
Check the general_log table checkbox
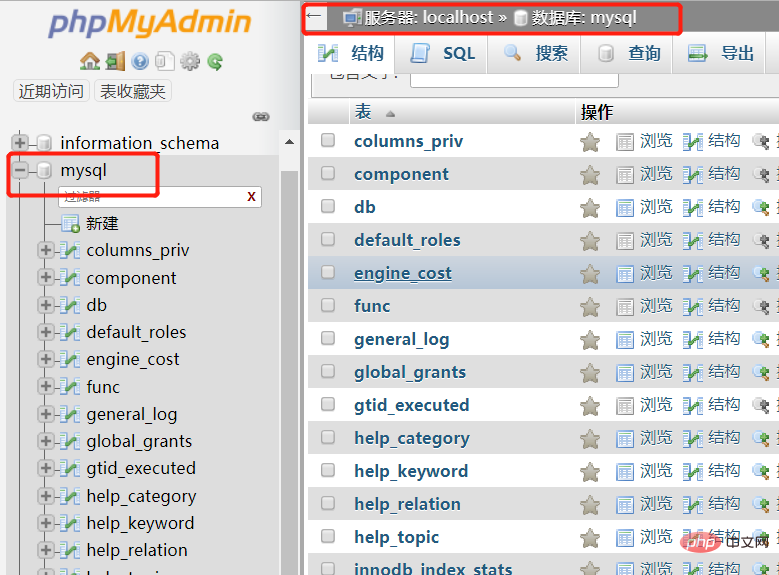(x=328, y=338)
